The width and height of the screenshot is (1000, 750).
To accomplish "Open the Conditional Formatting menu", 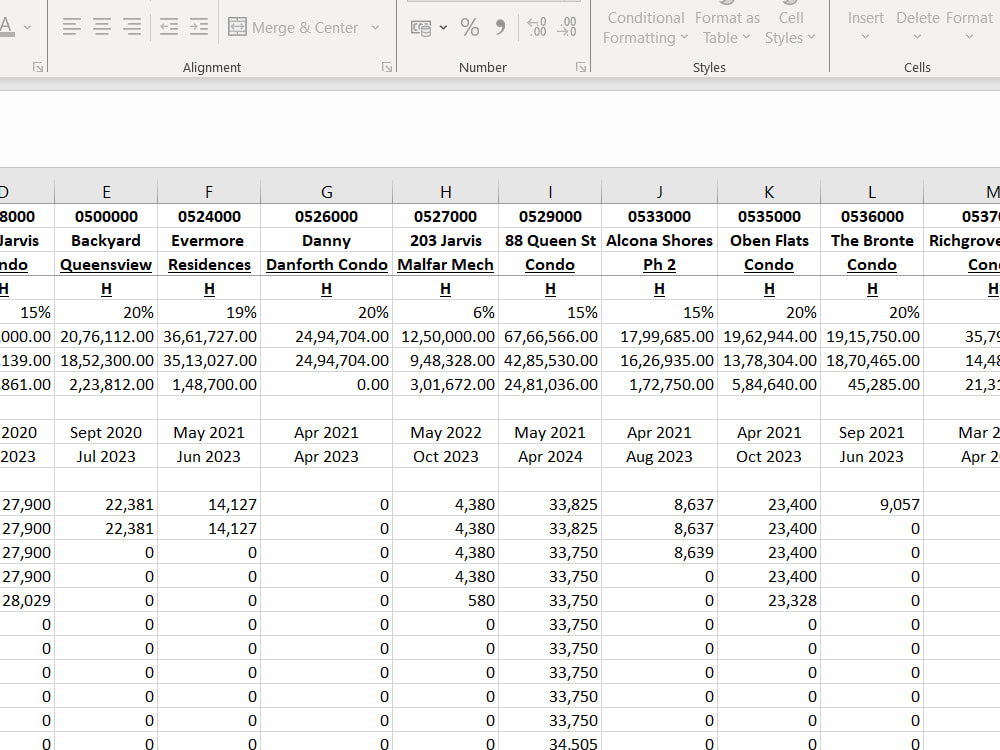I will [645, 27].
